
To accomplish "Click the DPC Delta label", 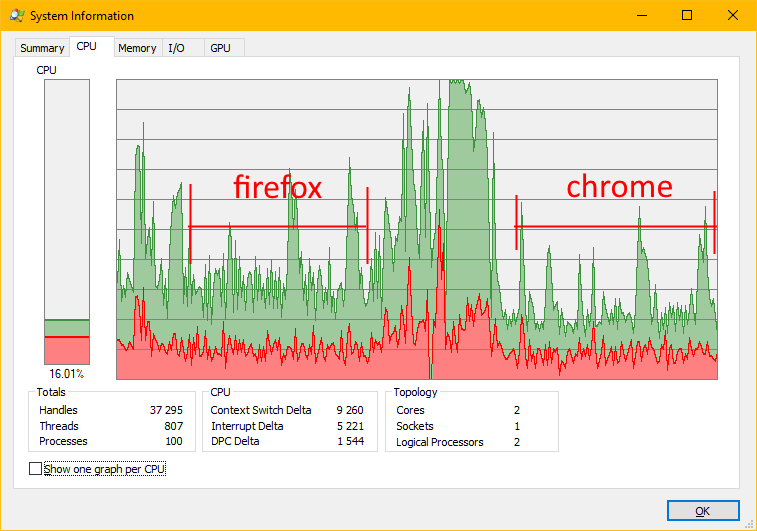I will pos(235,441).
